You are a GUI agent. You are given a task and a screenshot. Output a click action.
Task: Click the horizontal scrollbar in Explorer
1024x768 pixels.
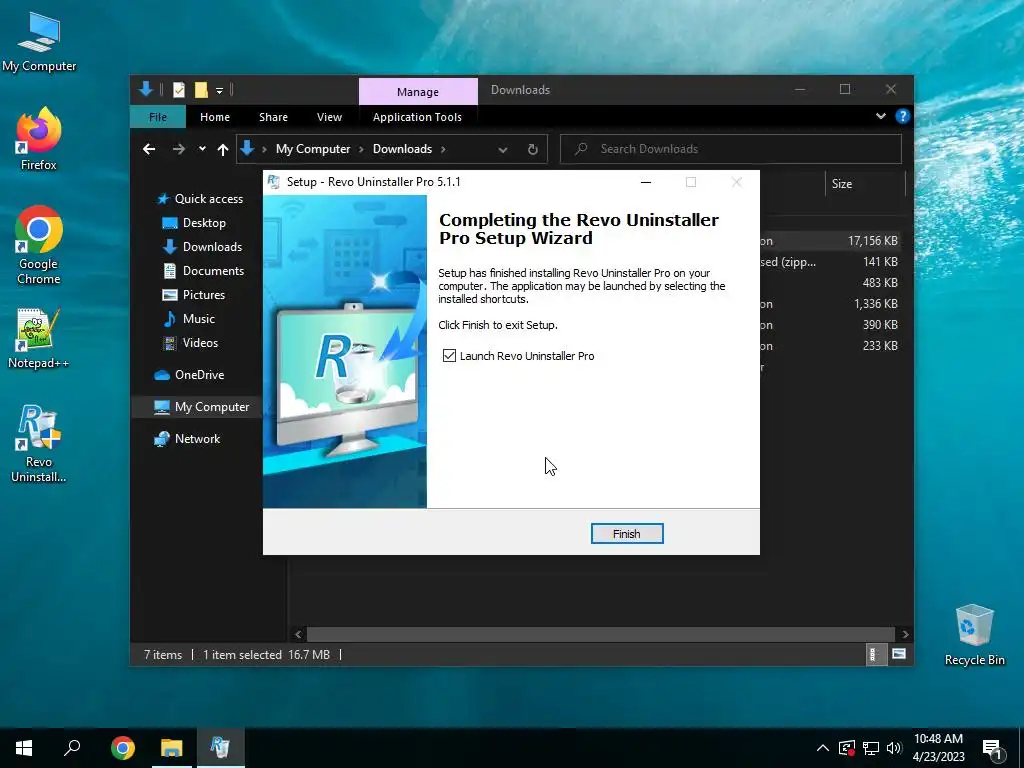[x=601, y=634]
